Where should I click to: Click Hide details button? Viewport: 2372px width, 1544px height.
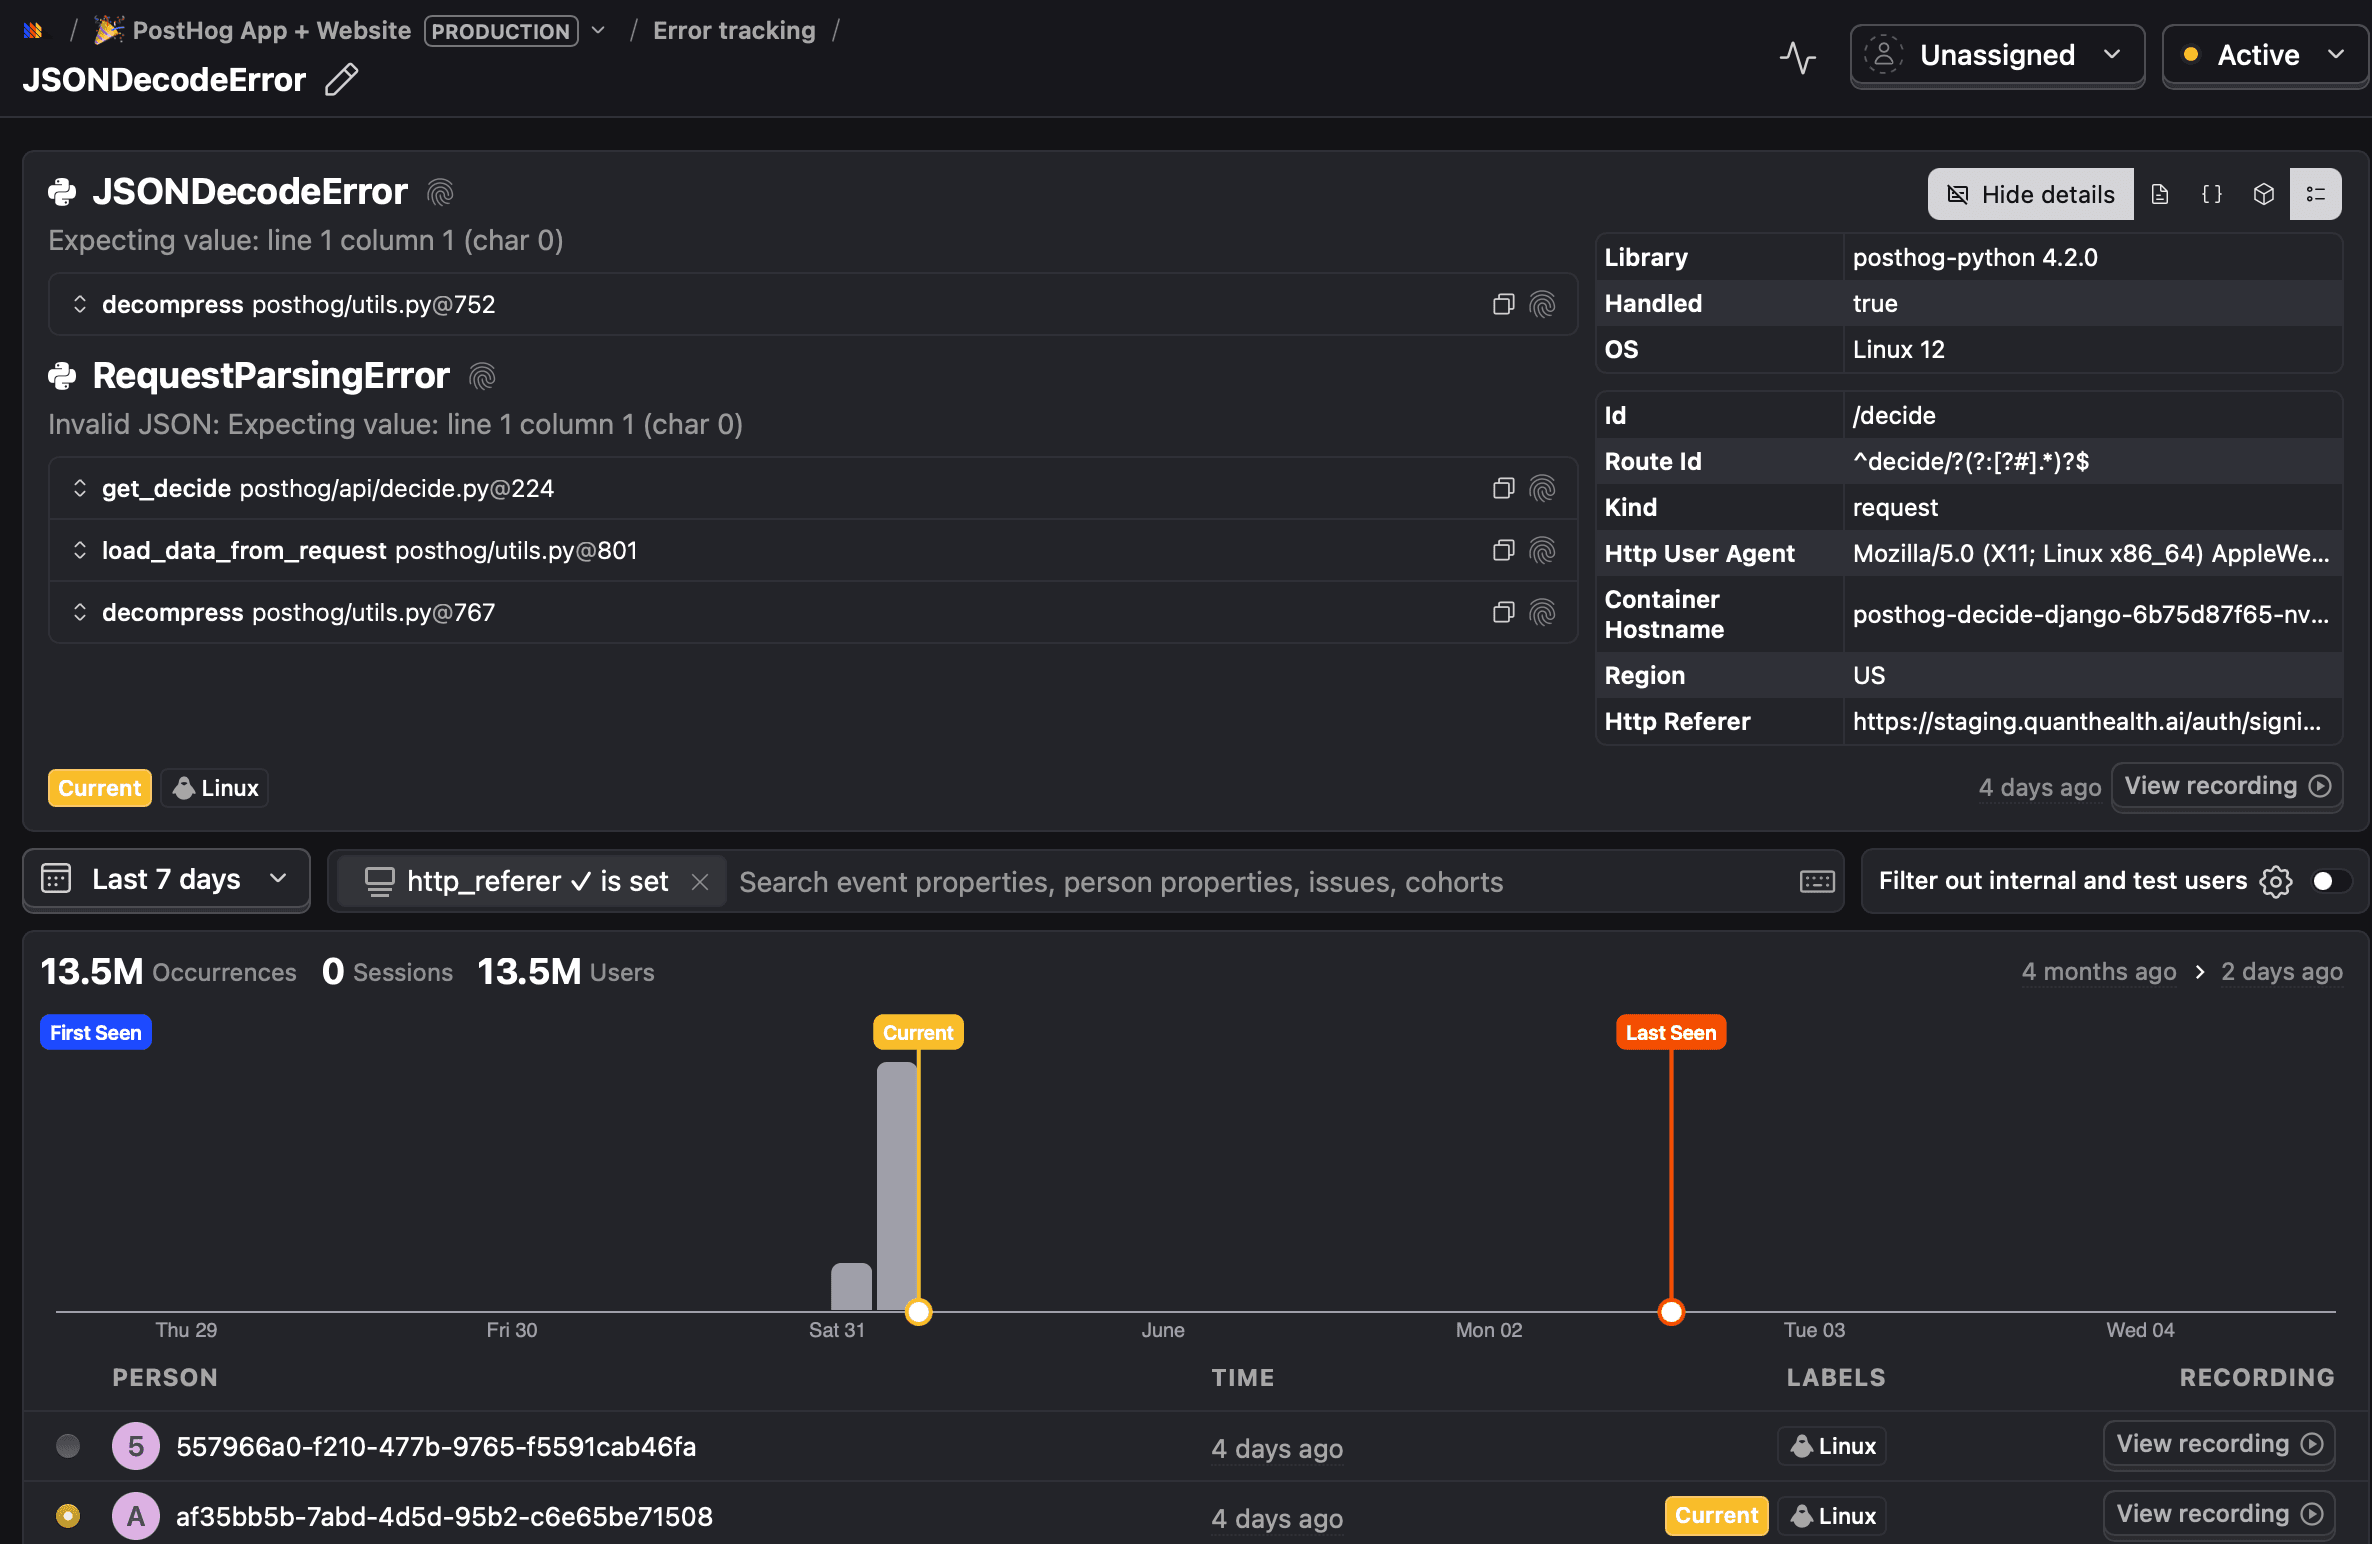coord(2030,194)
